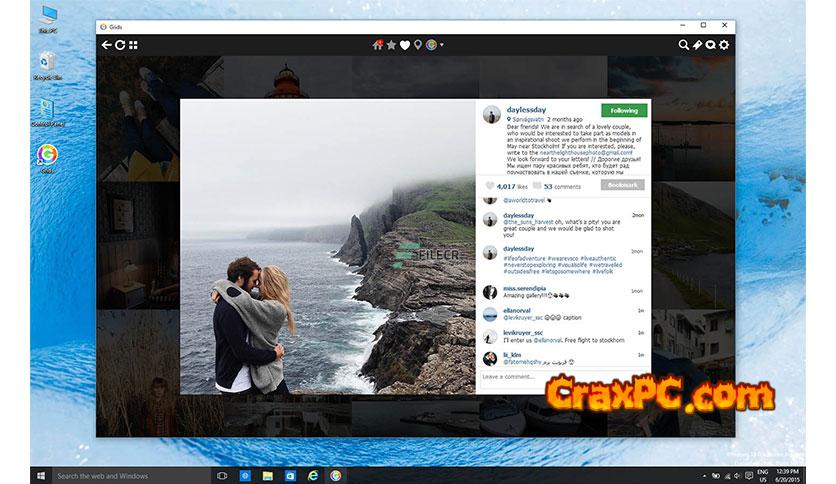Screen dimensions: 836x484
Task: Open settings gear icon in Grids toolbar
Action: coord(724,45)
